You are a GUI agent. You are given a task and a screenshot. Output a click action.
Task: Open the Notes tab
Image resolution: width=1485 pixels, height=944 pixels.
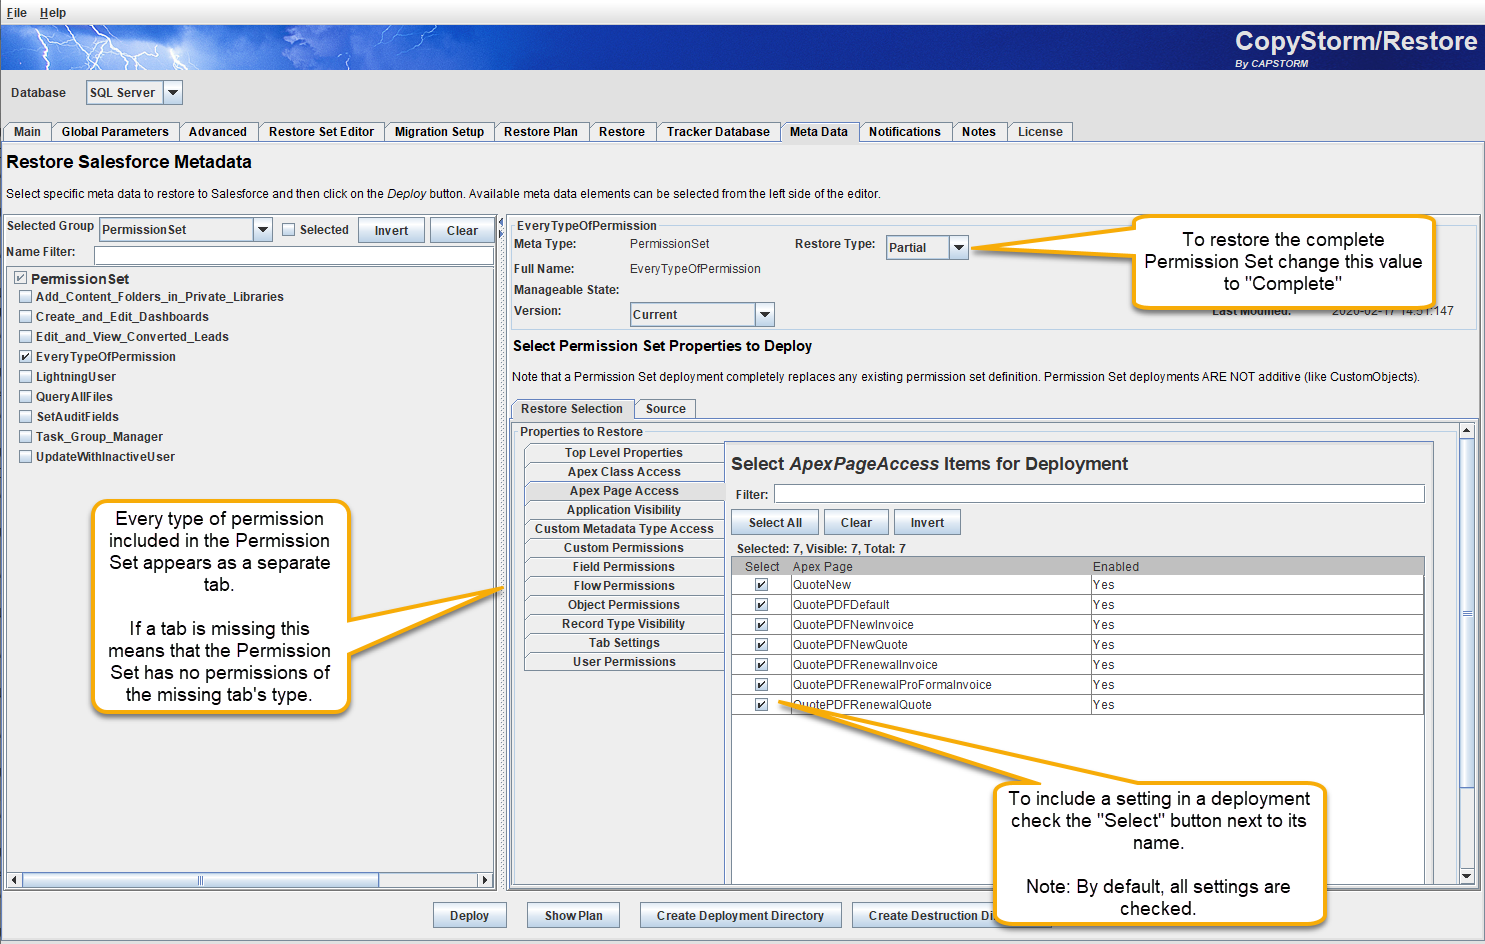(979, 132)
